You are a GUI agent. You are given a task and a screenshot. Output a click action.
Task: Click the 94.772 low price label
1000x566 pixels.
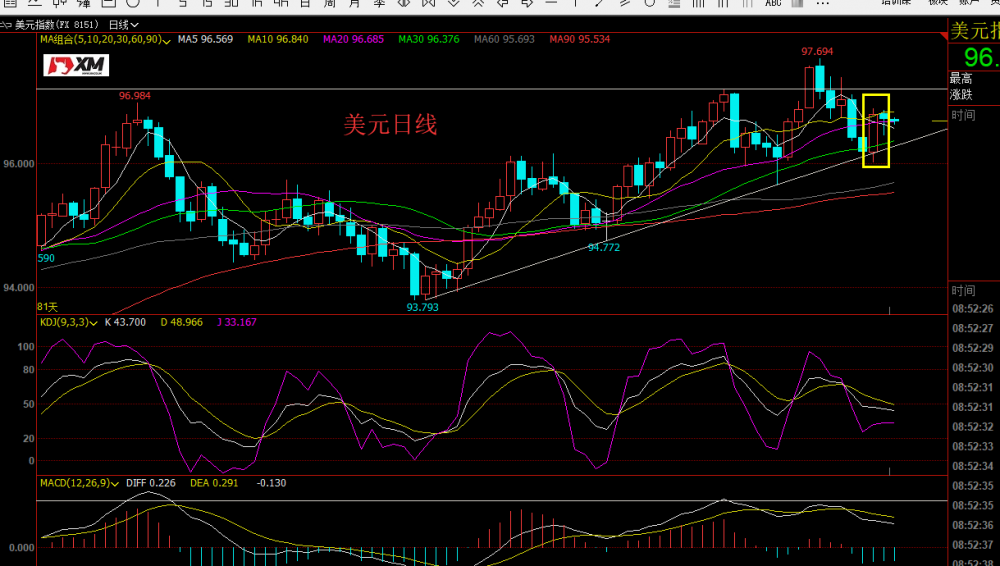603,248
